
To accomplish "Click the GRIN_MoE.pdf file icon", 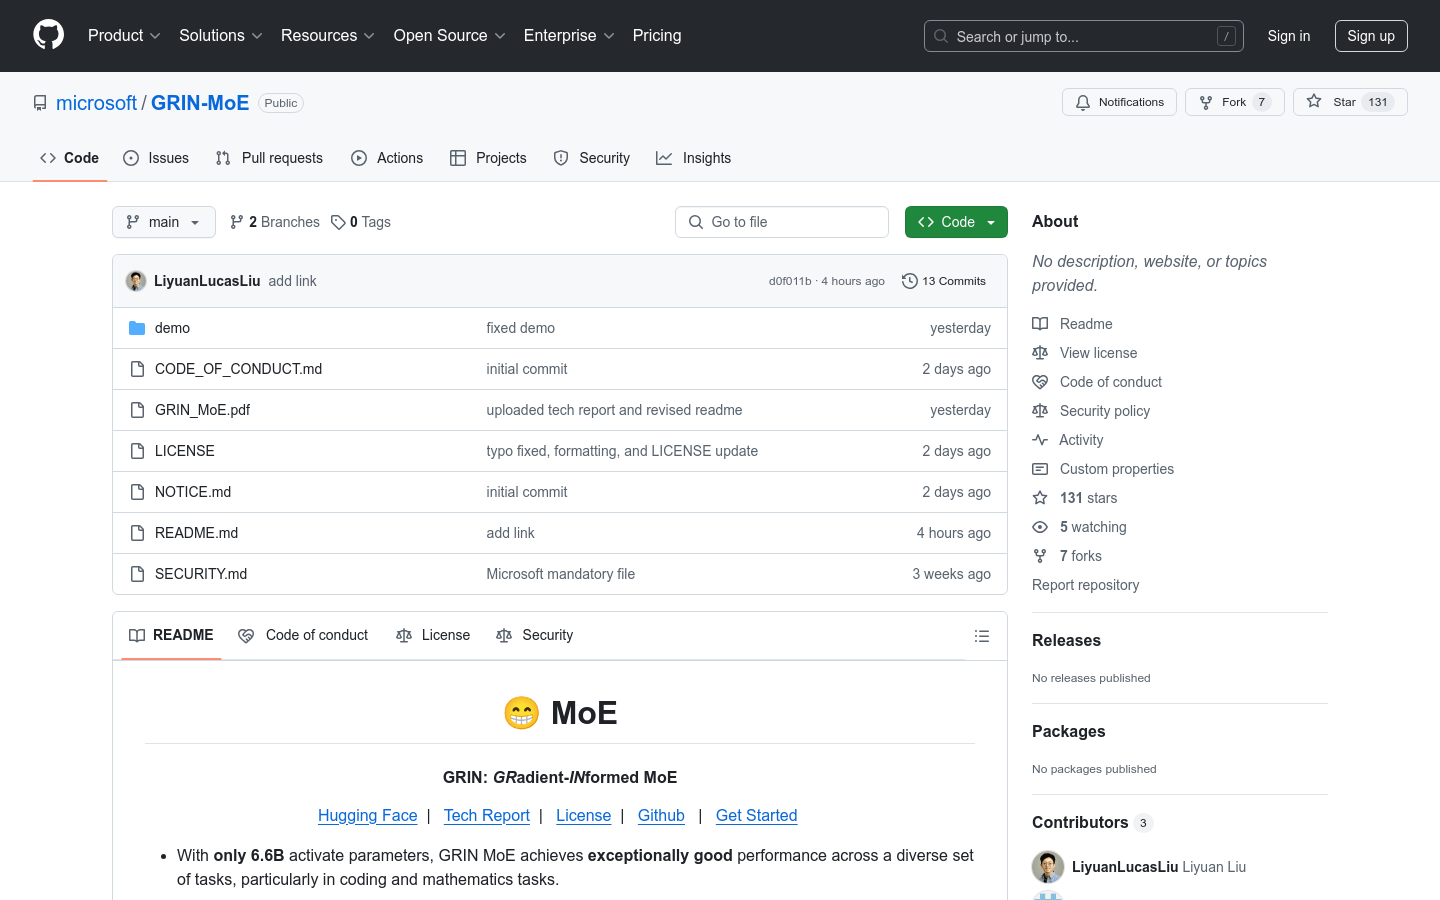I will tap(137, 410).
